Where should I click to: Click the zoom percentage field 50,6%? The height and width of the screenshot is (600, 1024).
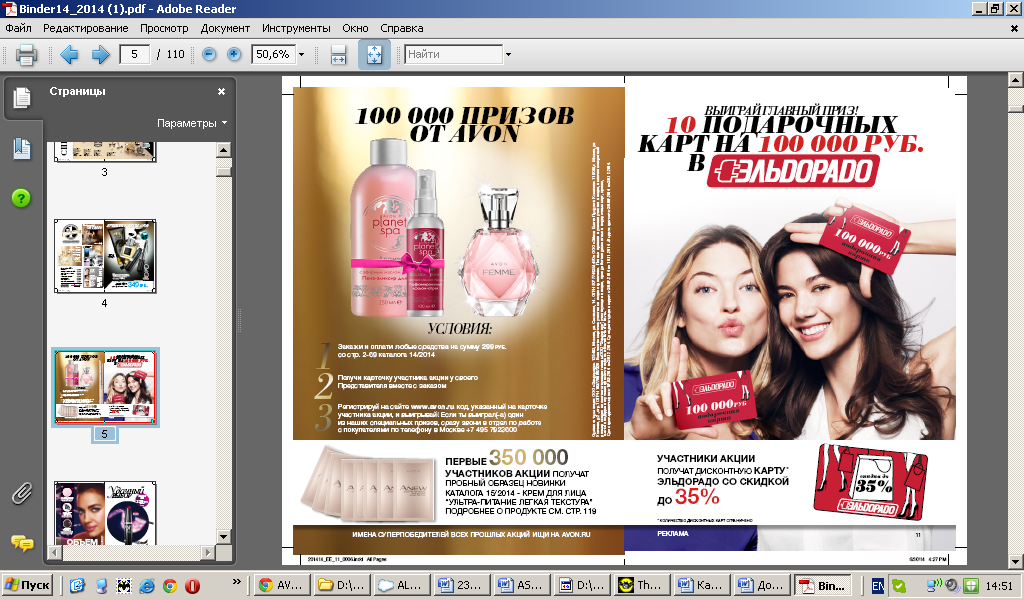[x=273, y=54]
